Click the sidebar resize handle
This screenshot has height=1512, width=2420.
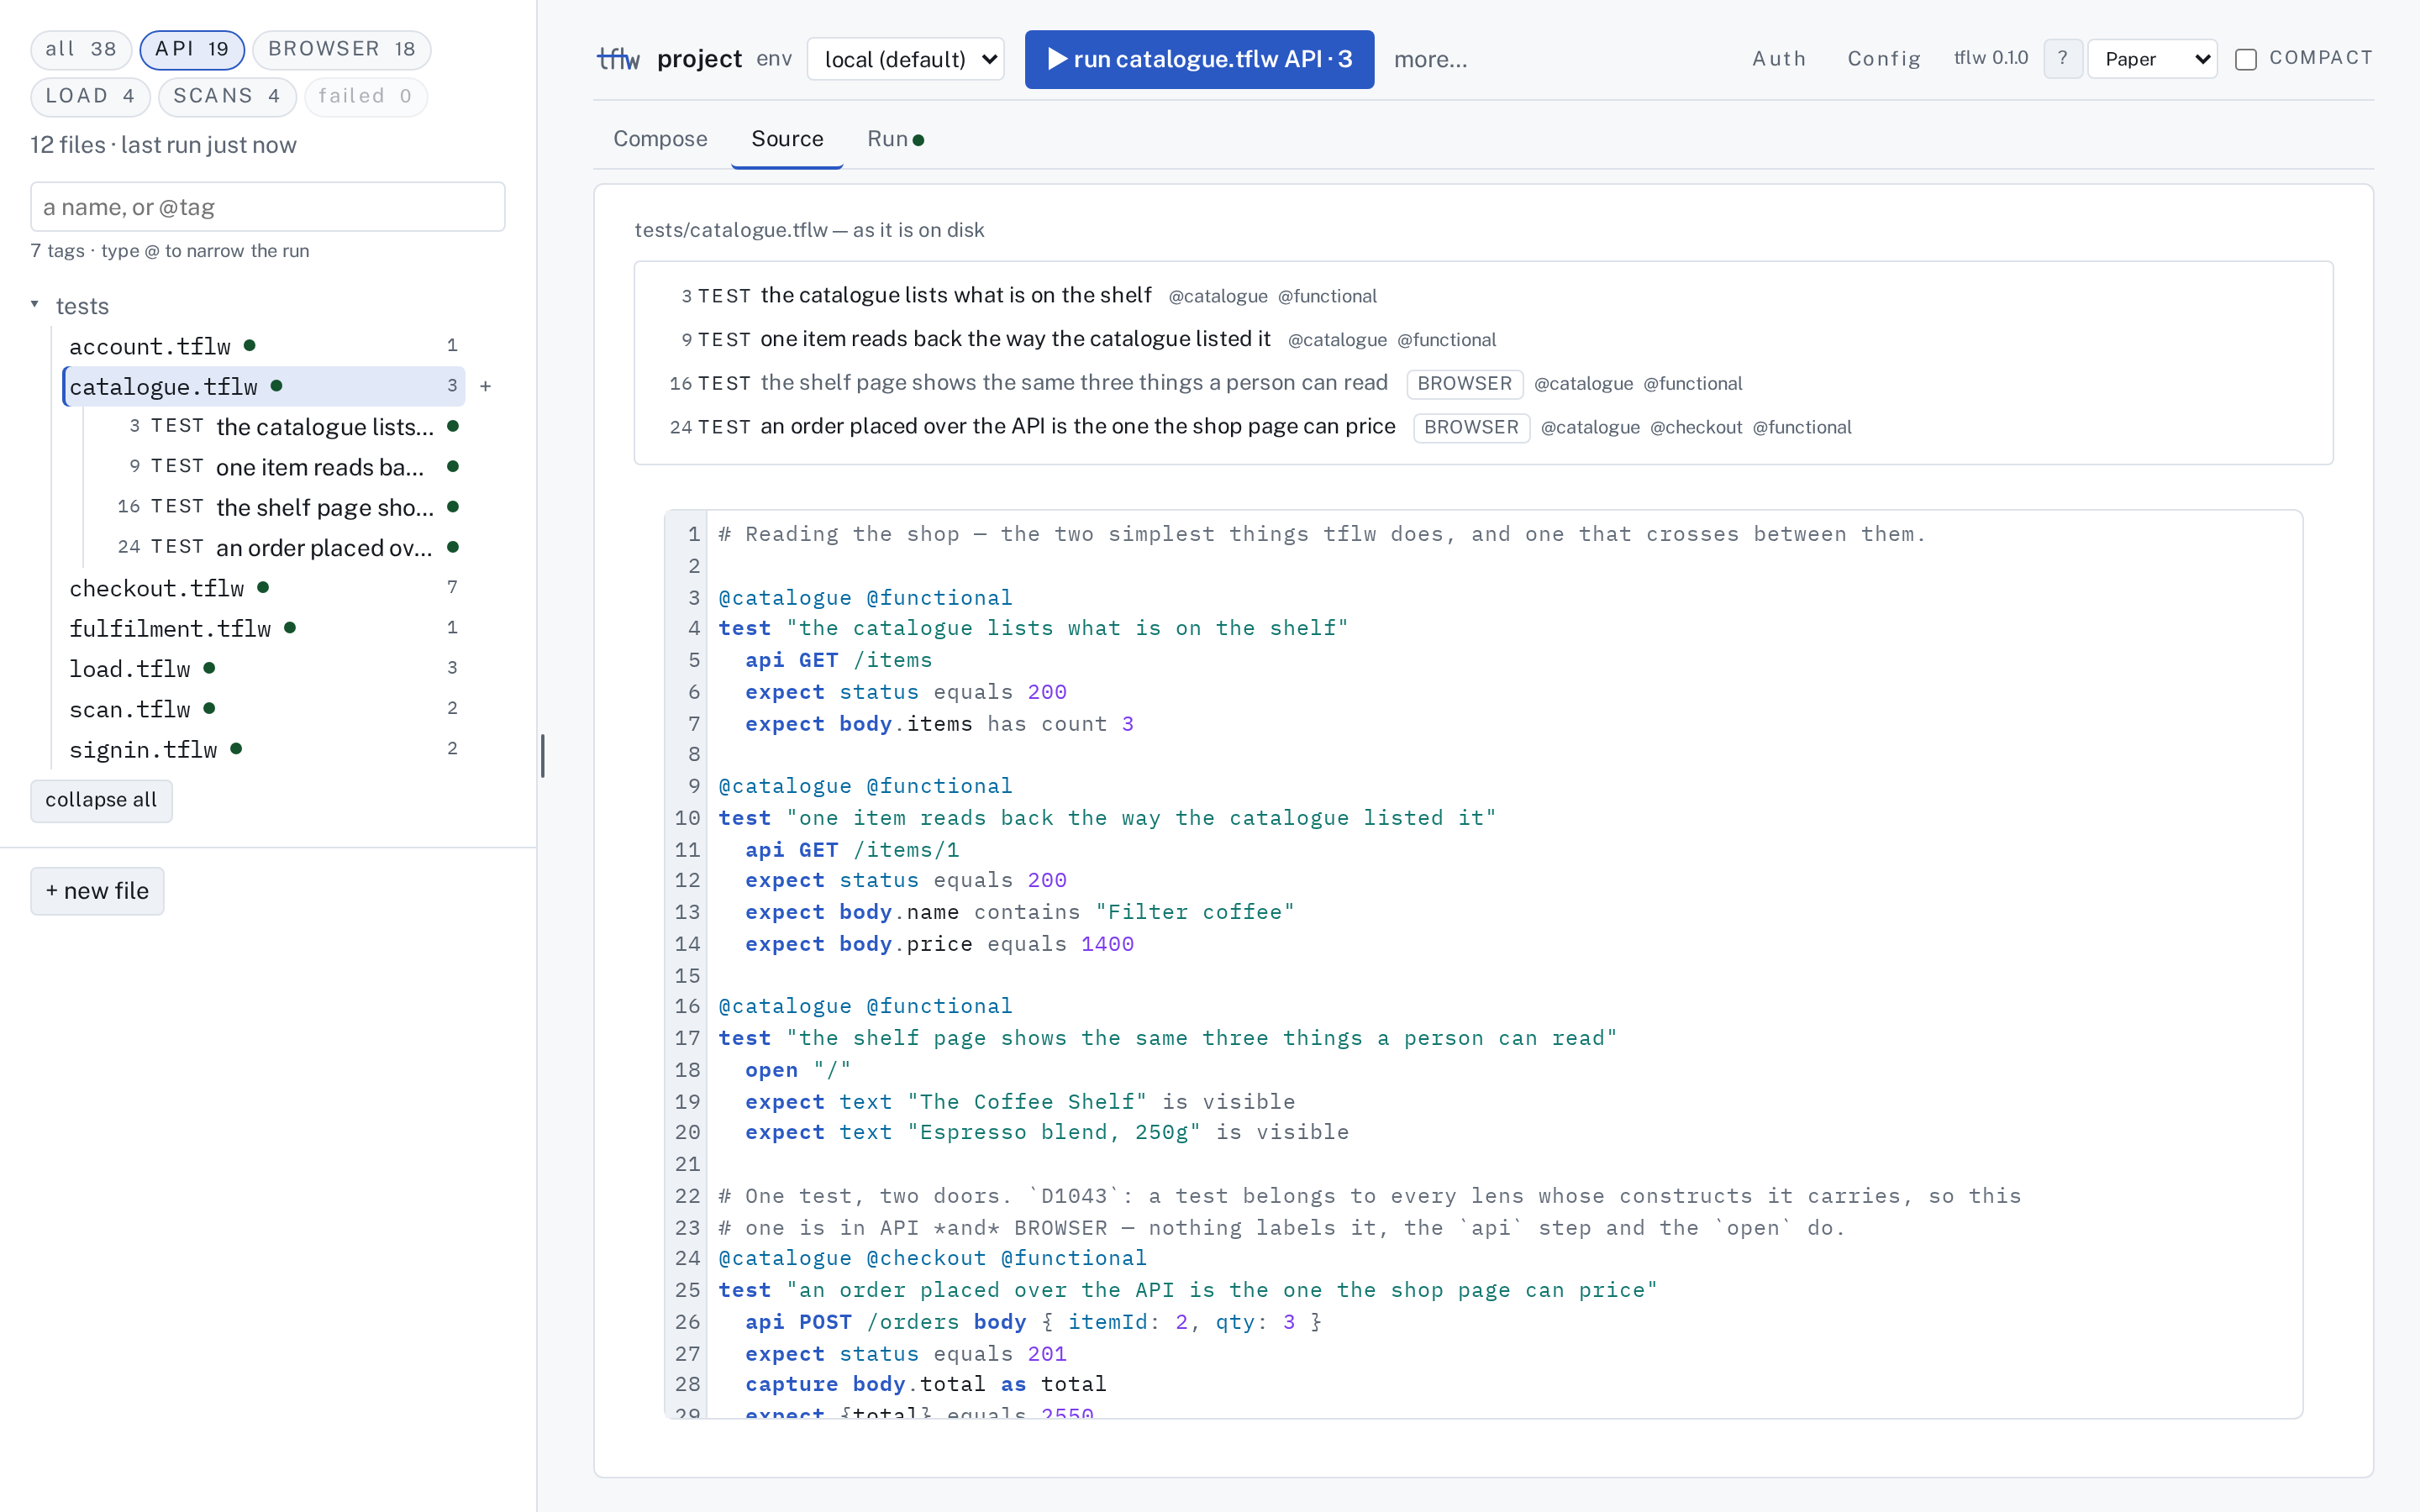(542, 756)
